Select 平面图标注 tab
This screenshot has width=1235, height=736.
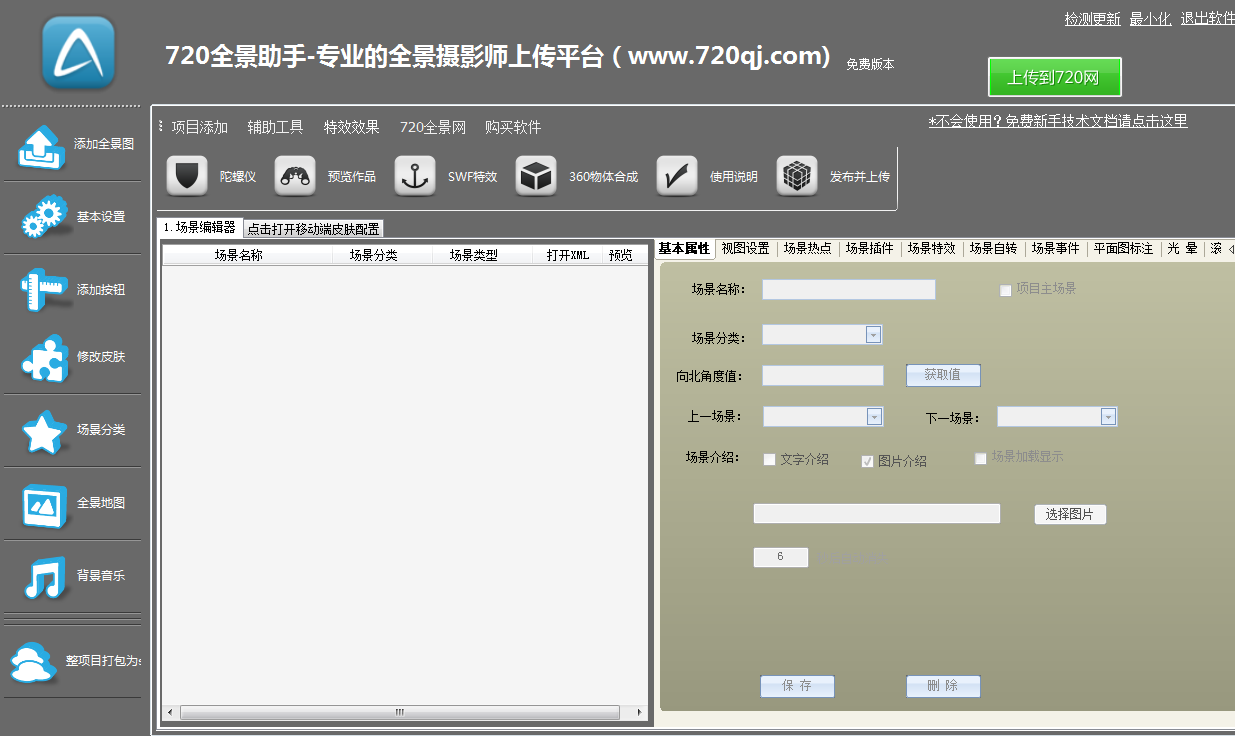[x=1123, y=249]
